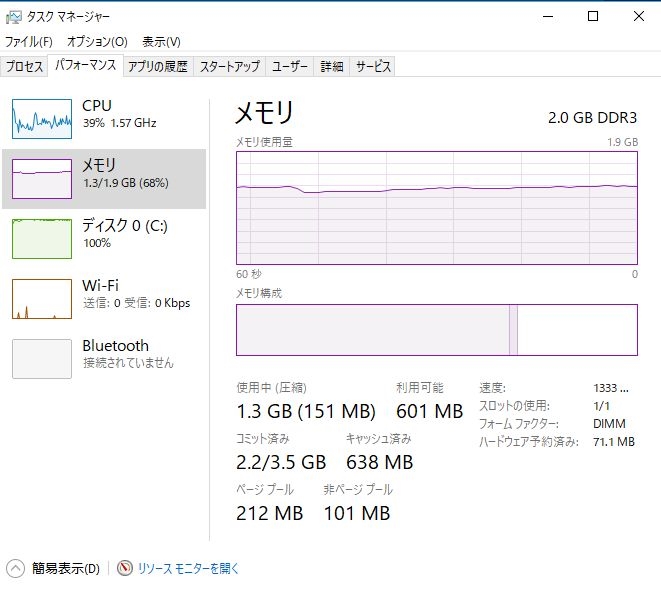This screenshot has width=661, height=593.
Task: Switch to the プロセス tab
Action: pyautogui.click(x=25, y=66)
